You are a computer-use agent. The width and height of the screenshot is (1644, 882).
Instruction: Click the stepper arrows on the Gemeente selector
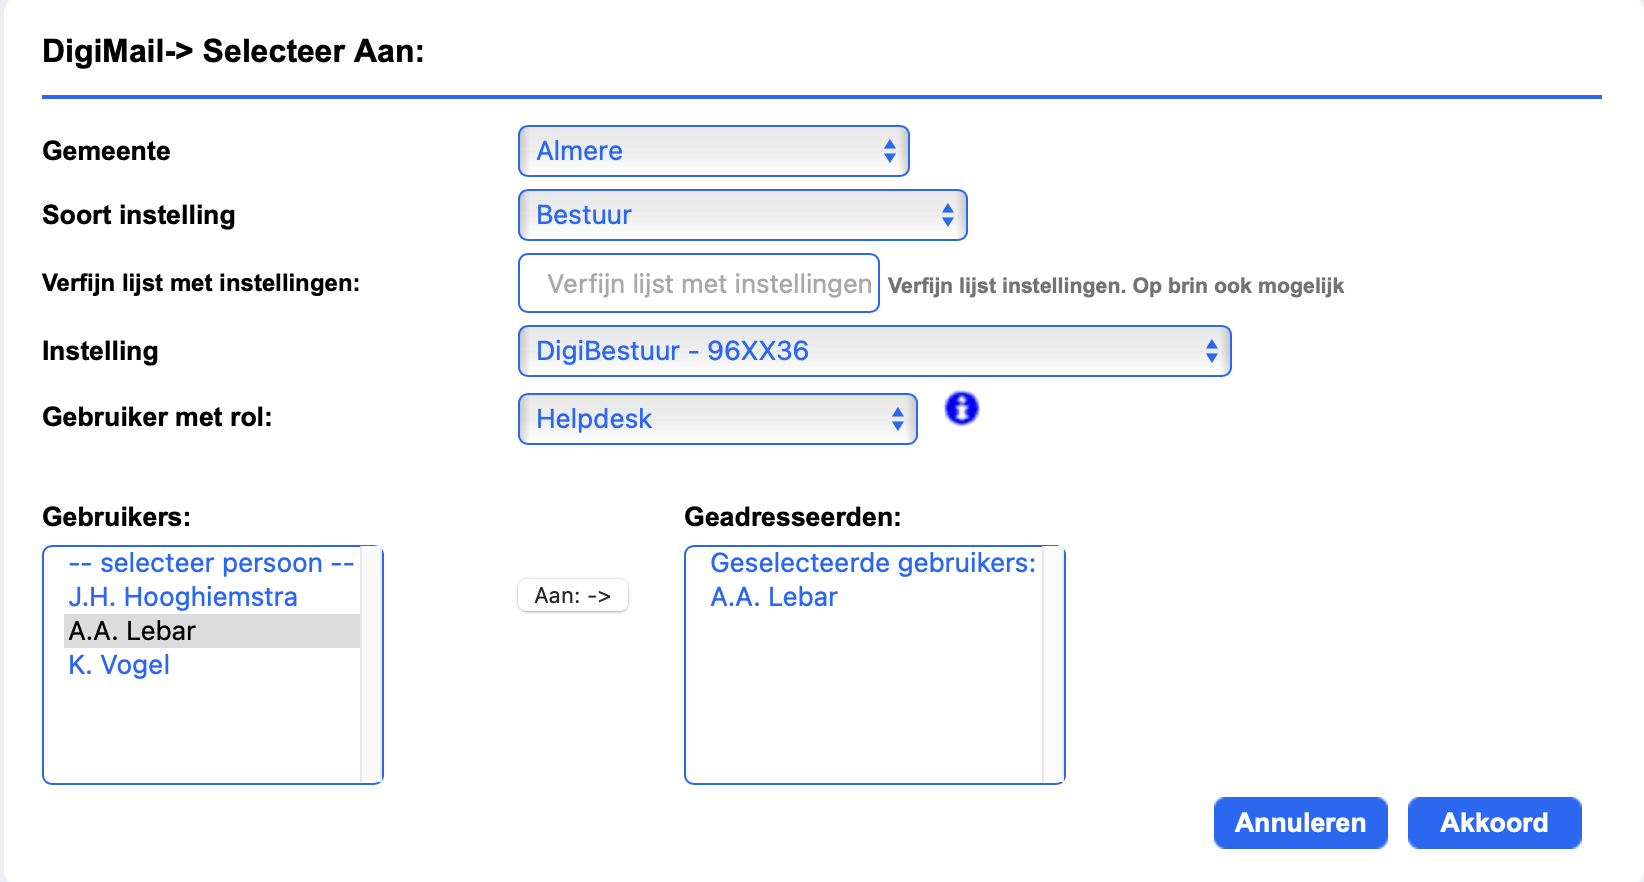pyautogui.click(x=888, y=151)
